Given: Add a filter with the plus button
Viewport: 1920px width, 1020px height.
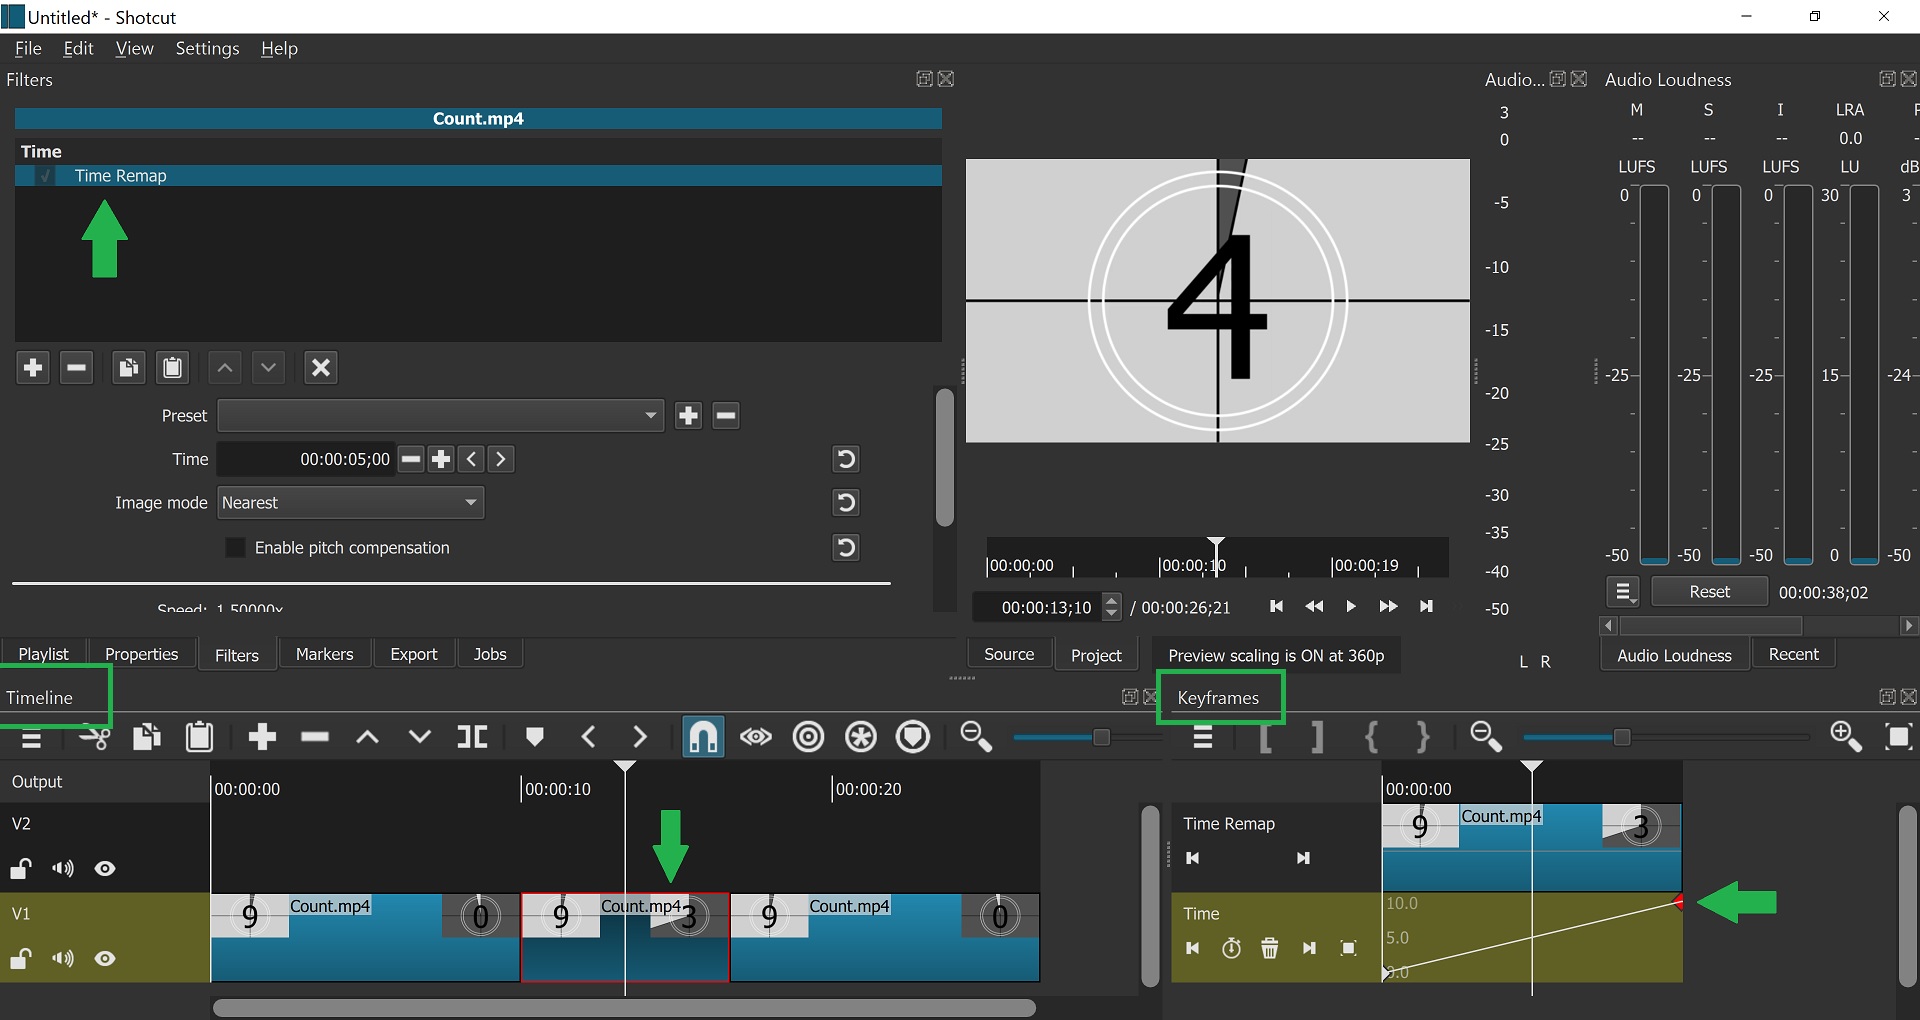Looking at the screenshot, I should tap(32, 368).
